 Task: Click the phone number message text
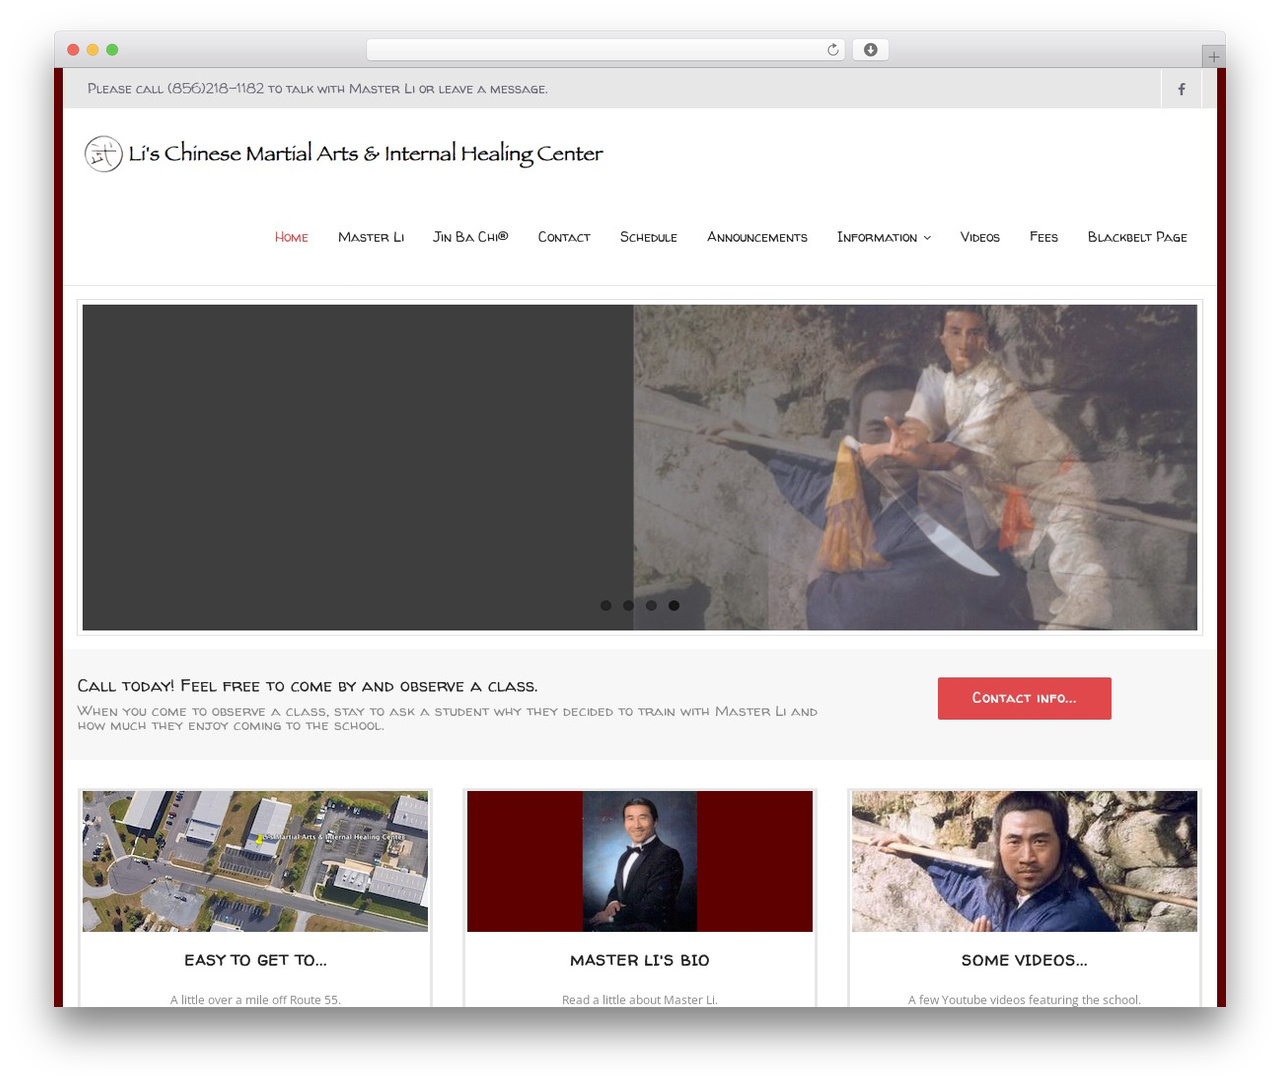click(x=317, y=89)
